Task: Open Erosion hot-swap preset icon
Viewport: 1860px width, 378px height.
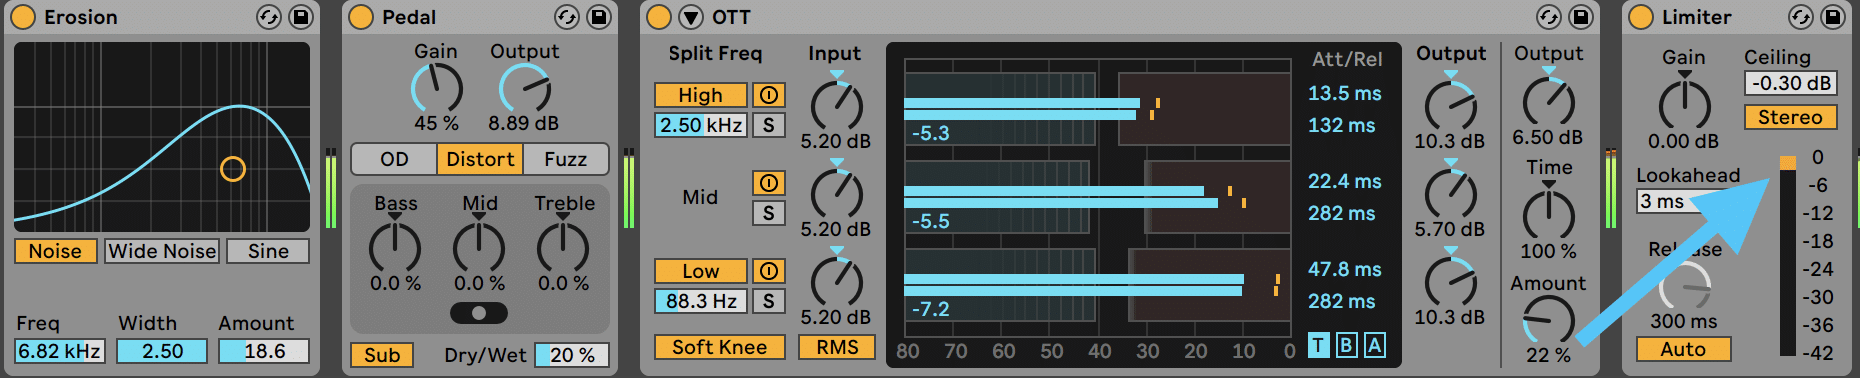Action: coord(269,17)
